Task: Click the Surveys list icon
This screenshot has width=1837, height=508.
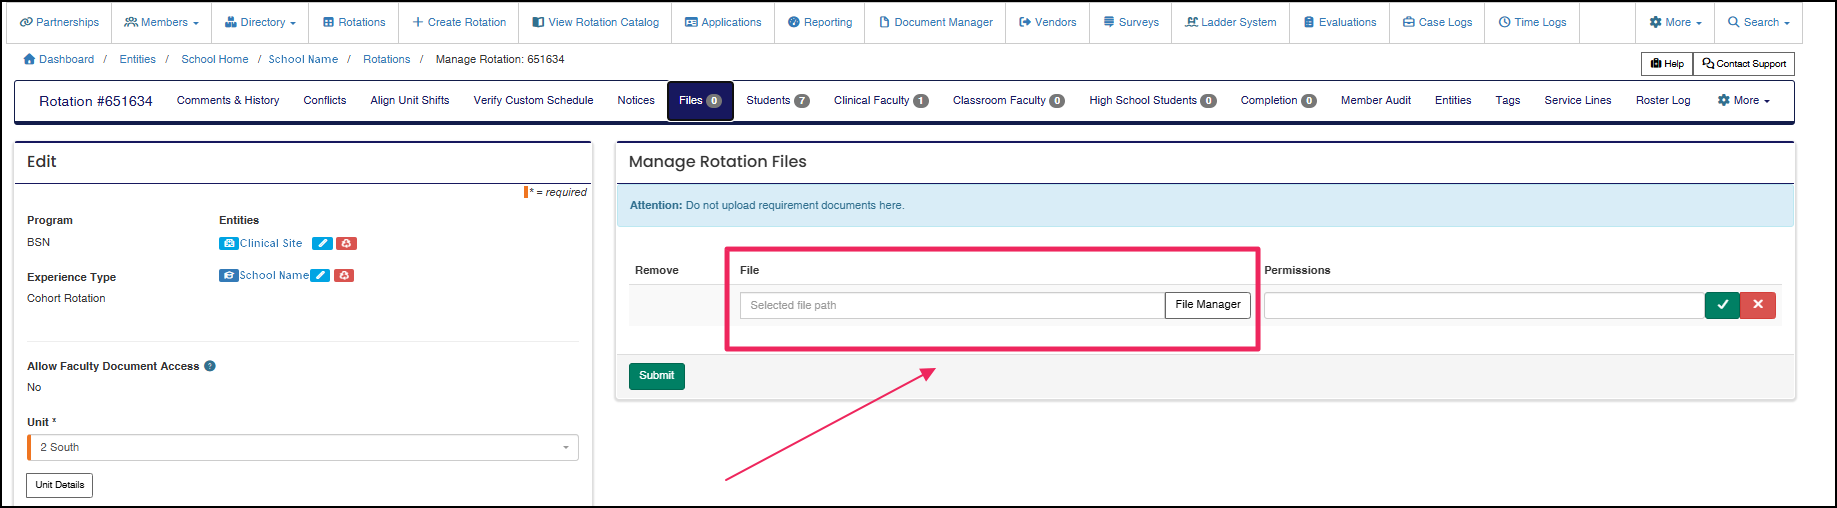Action: pos(1109,22)
